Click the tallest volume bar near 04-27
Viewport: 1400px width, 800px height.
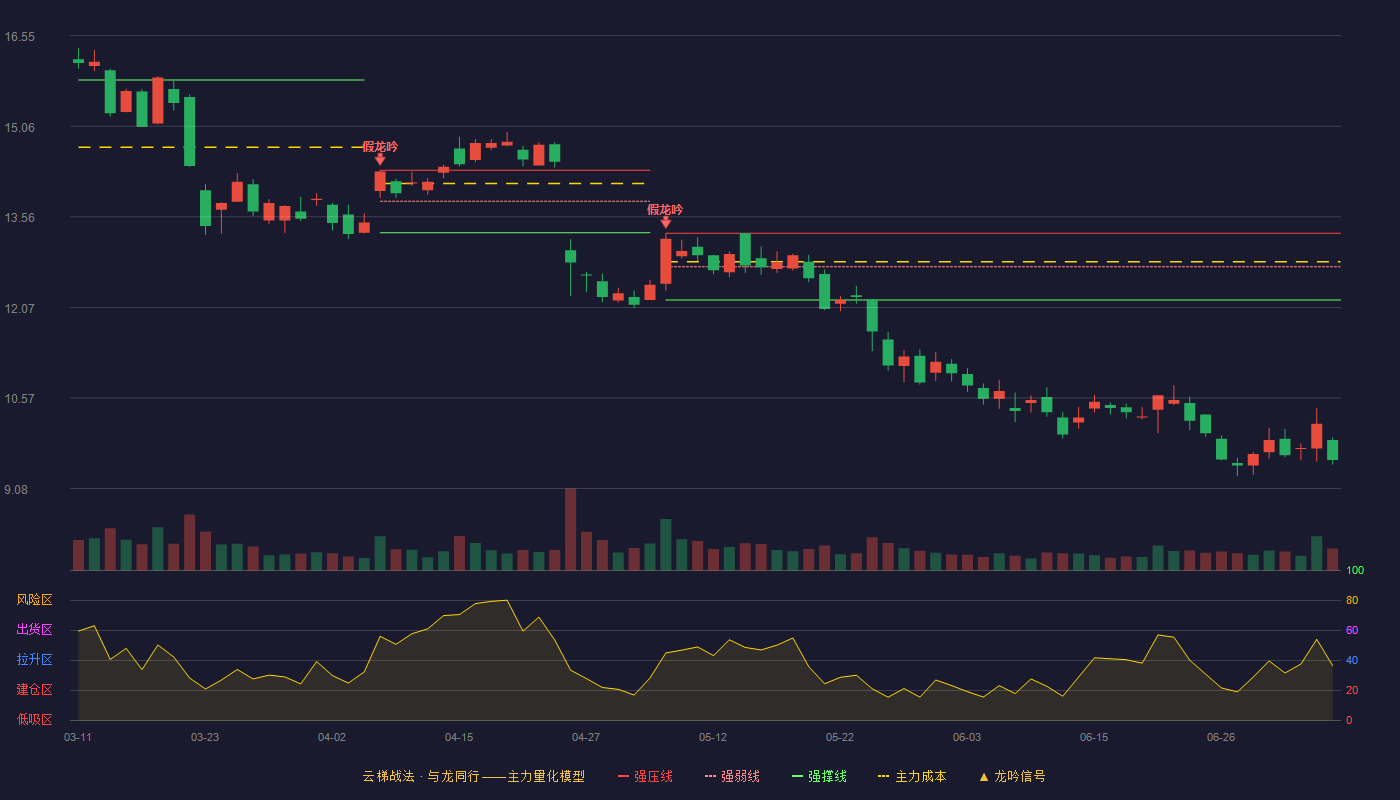[570, 529]
